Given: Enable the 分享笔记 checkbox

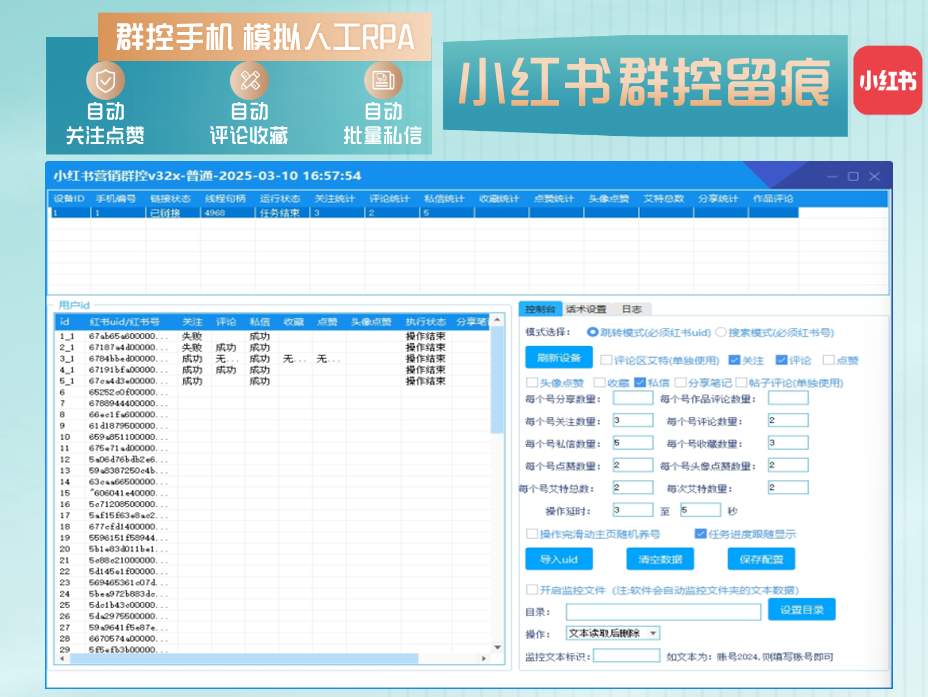Looking at the screenshot, I should click(x=681, y=383).
